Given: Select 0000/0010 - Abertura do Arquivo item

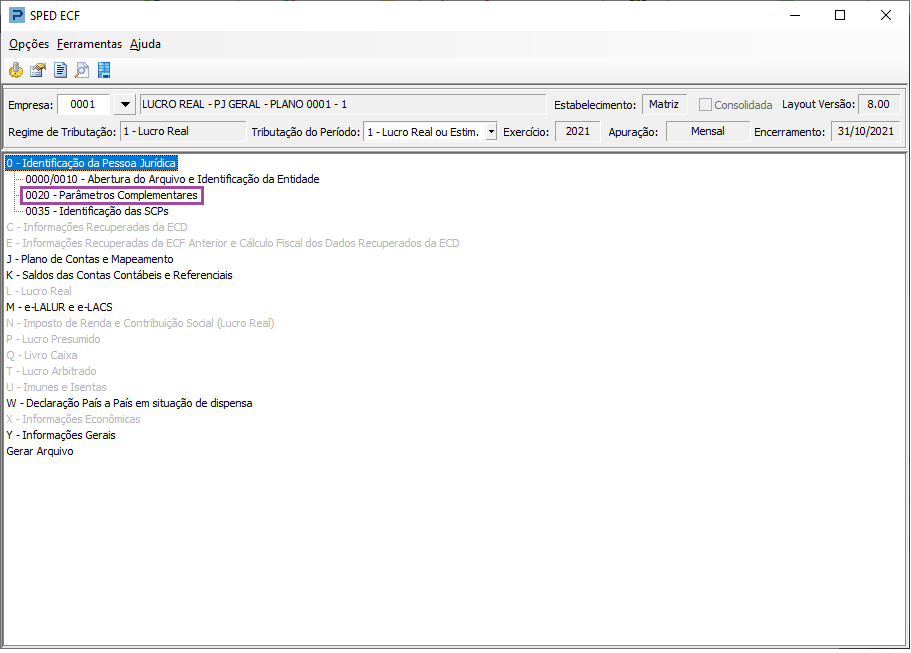Looking at the screenshot, I should pyautogui.click(x=172, y=180).
